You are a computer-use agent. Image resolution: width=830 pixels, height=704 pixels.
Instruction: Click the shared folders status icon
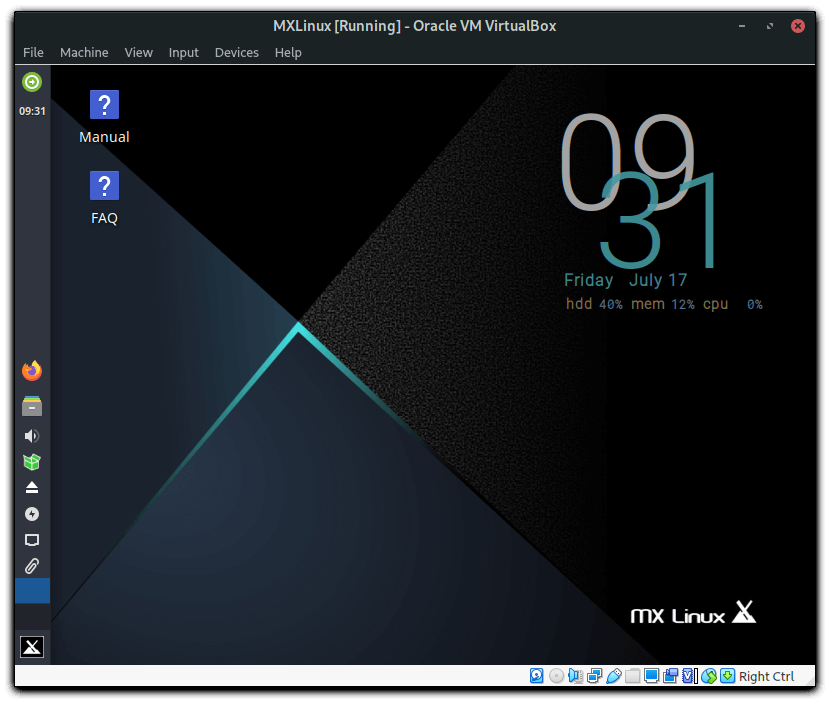(633, 676)
